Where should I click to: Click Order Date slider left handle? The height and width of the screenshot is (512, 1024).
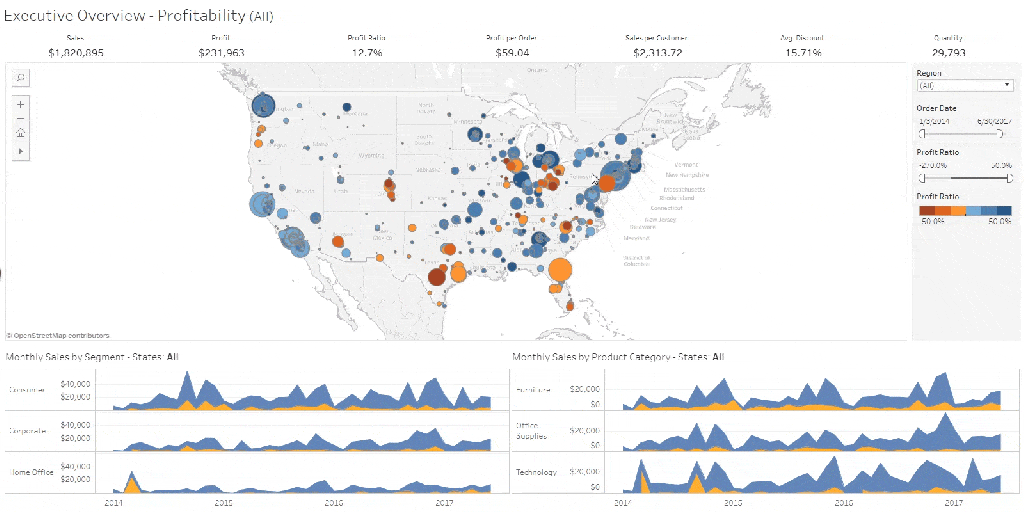click(x=922, y=134)
